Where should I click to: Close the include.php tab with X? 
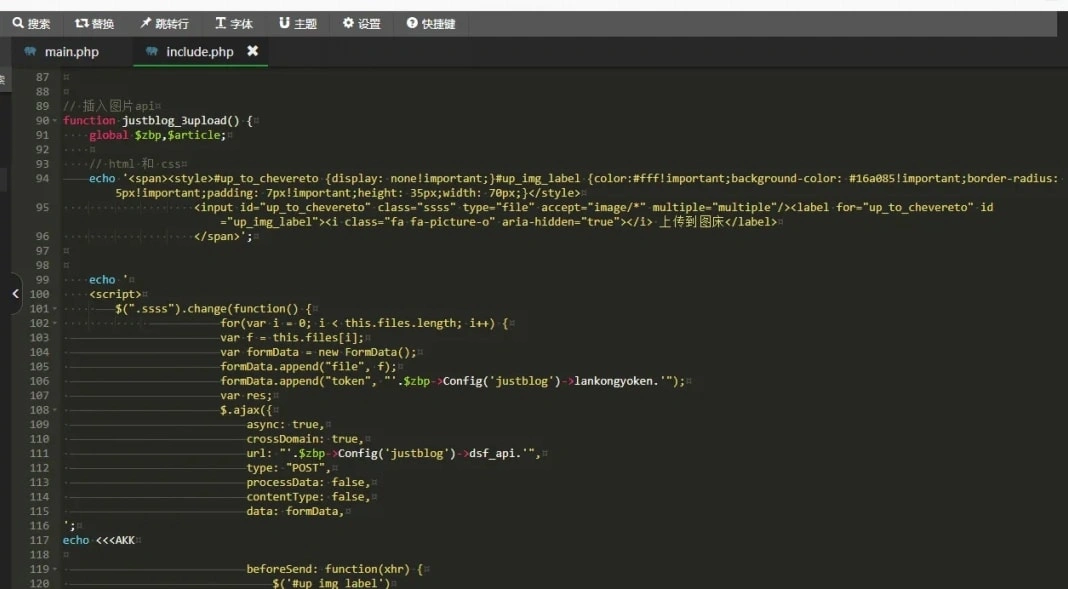click(252, 51)
